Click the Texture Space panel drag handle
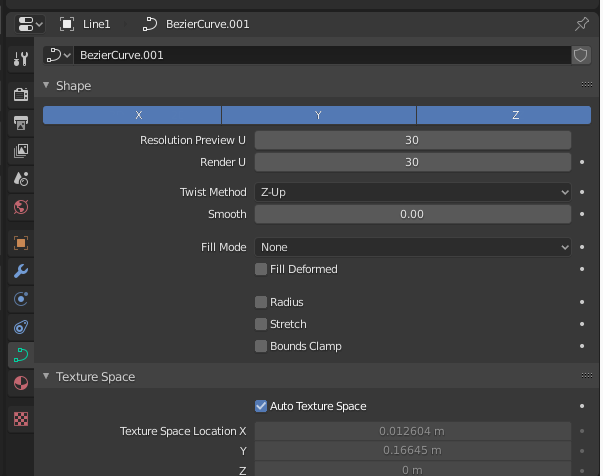 (586, 376)
